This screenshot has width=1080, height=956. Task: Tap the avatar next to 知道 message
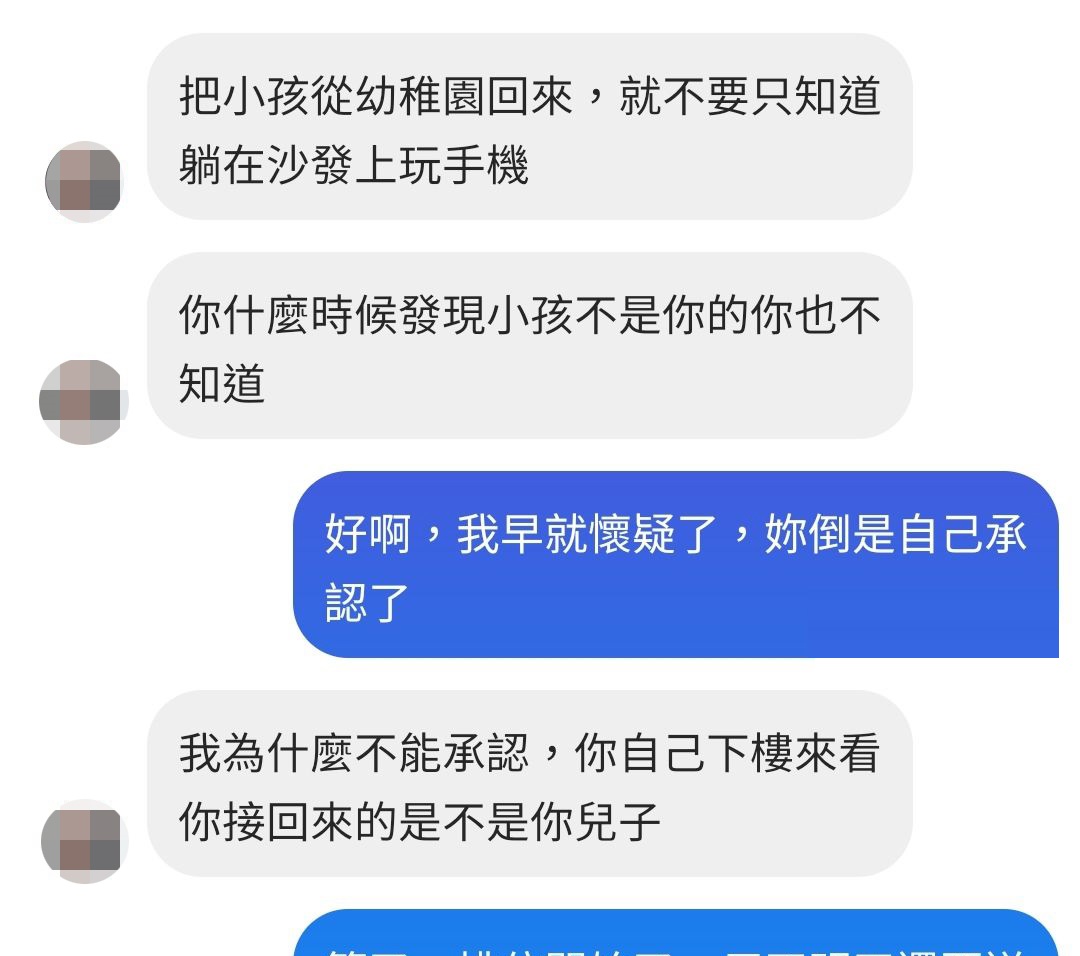[83, 402]
